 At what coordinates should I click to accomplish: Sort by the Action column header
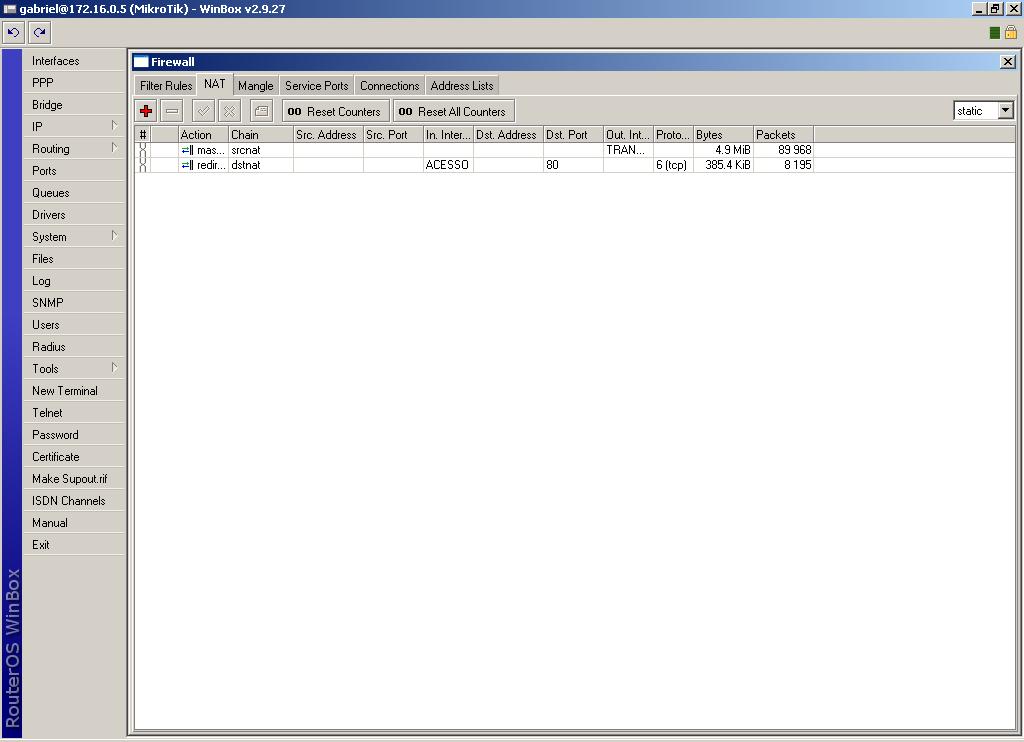(203, 135)
